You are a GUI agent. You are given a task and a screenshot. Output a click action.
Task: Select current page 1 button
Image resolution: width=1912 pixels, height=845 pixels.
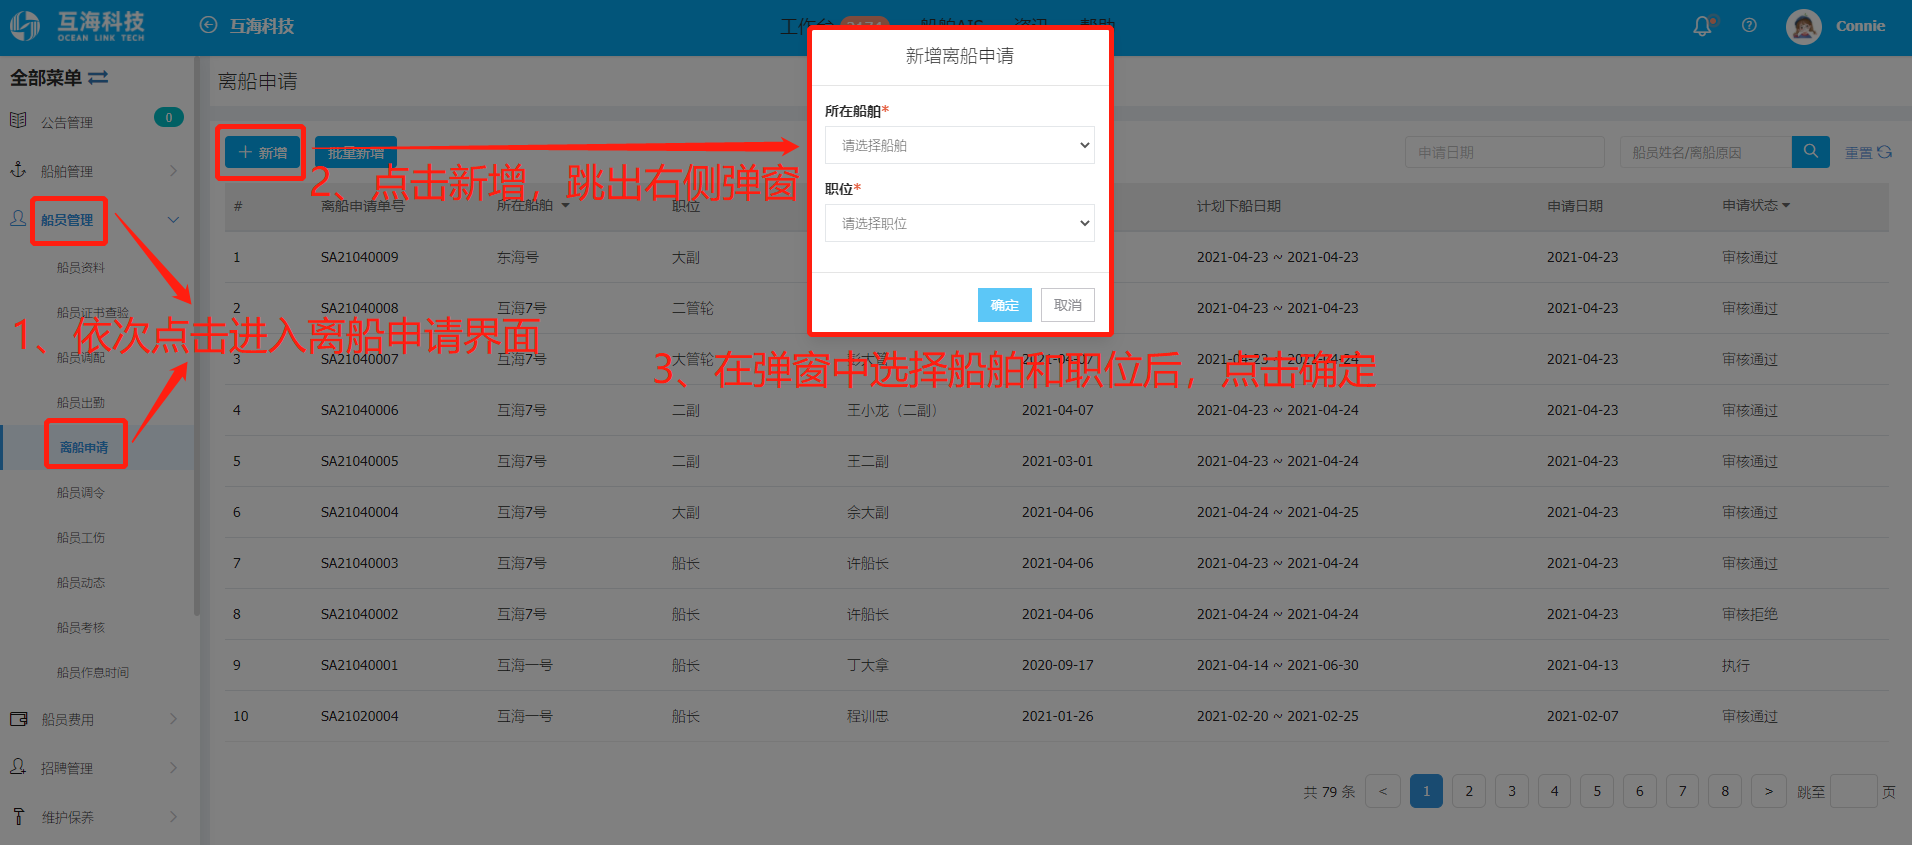(x=1426, y=791)
